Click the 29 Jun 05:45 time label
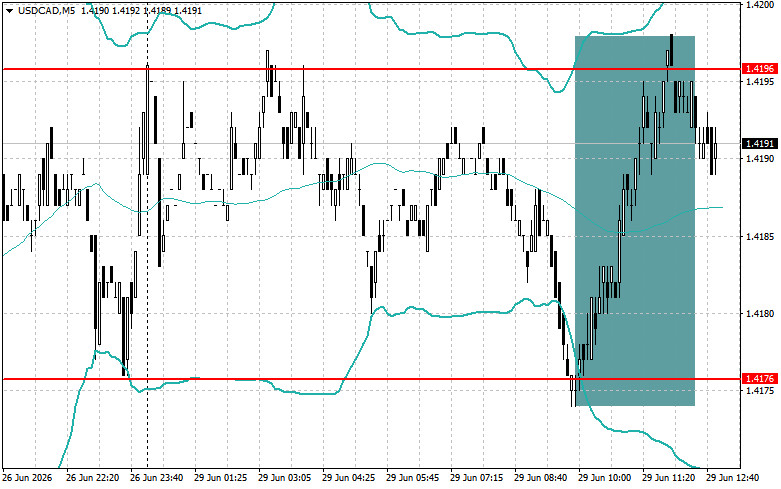The width and height of the screenshot is (781, 489). 412,478
